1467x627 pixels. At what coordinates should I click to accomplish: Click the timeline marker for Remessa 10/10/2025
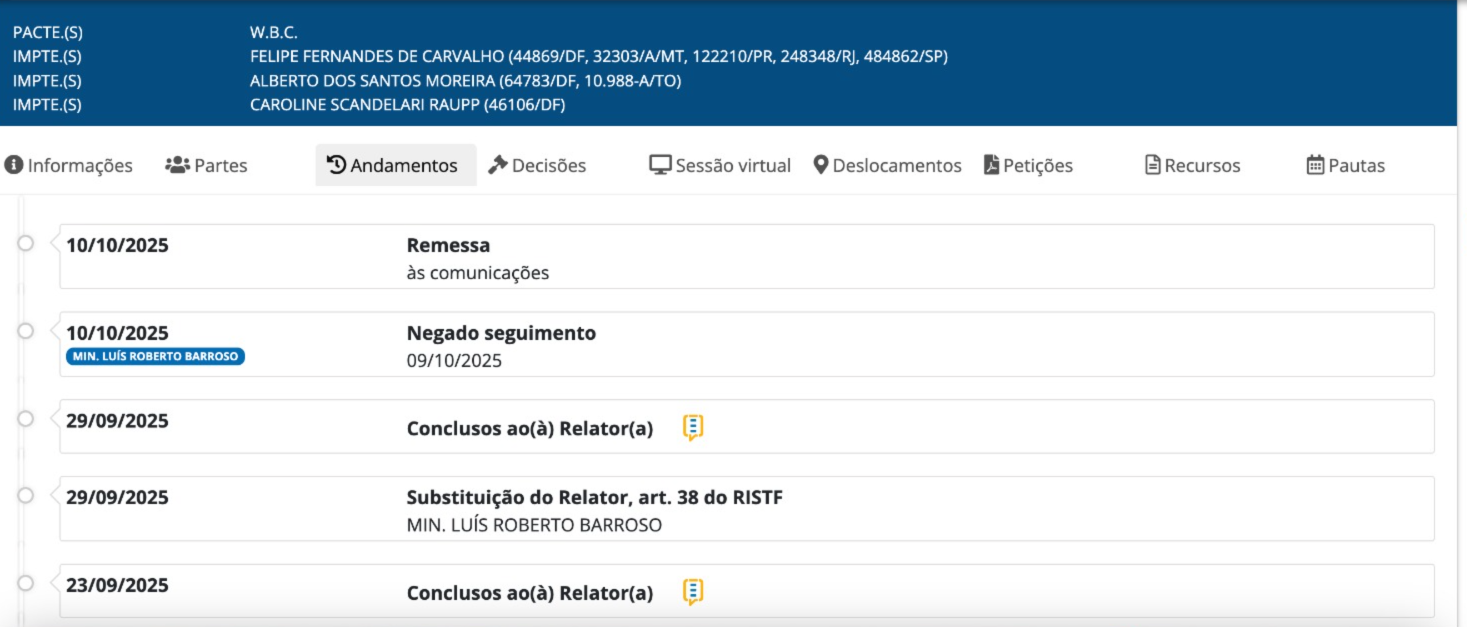point(26,243)
